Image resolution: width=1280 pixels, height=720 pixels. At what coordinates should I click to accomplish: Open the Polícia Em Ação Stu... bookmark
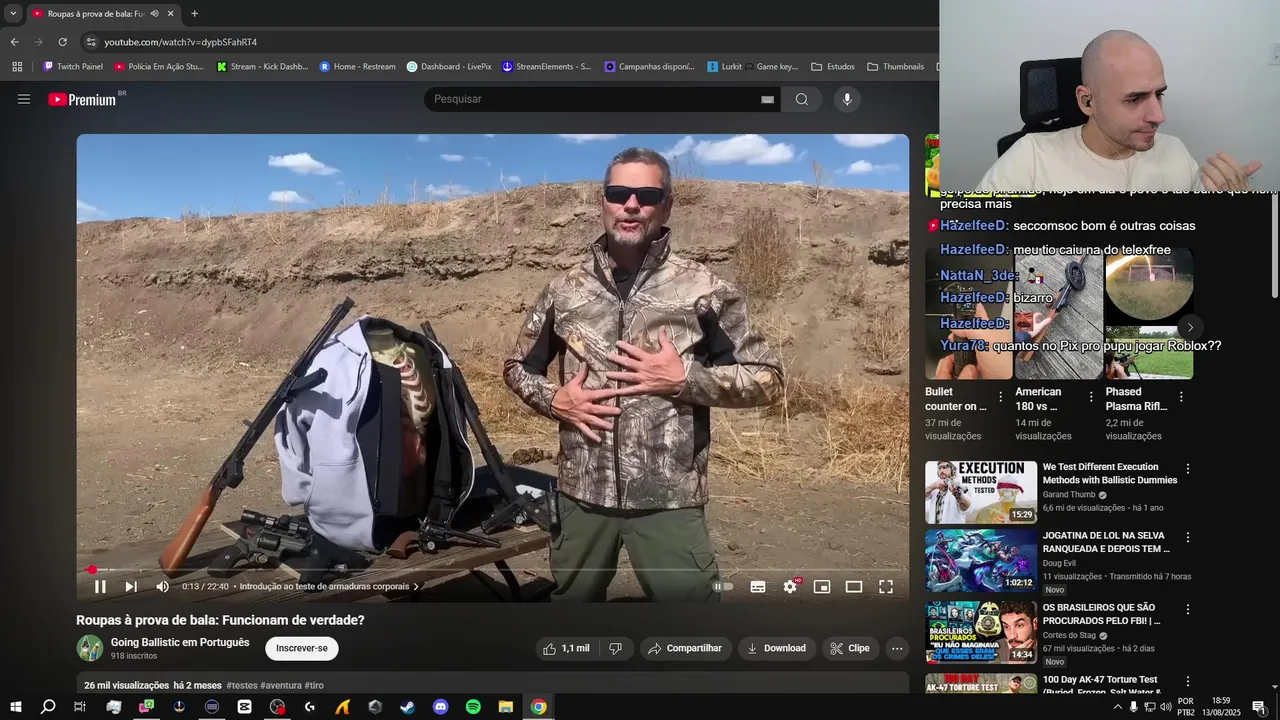click(x=159, y=67)
